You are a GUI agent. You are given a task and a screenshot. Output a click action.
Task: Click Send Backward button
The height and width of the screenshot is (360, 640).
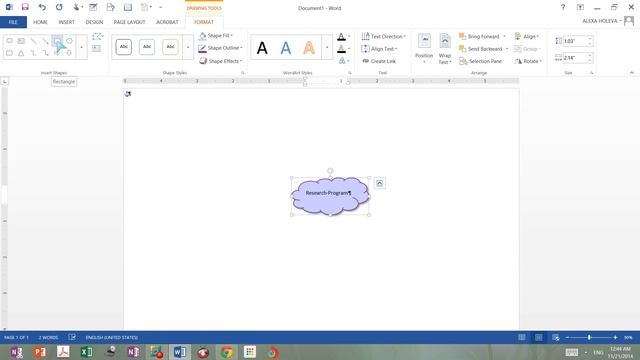(x=481, y=49)
